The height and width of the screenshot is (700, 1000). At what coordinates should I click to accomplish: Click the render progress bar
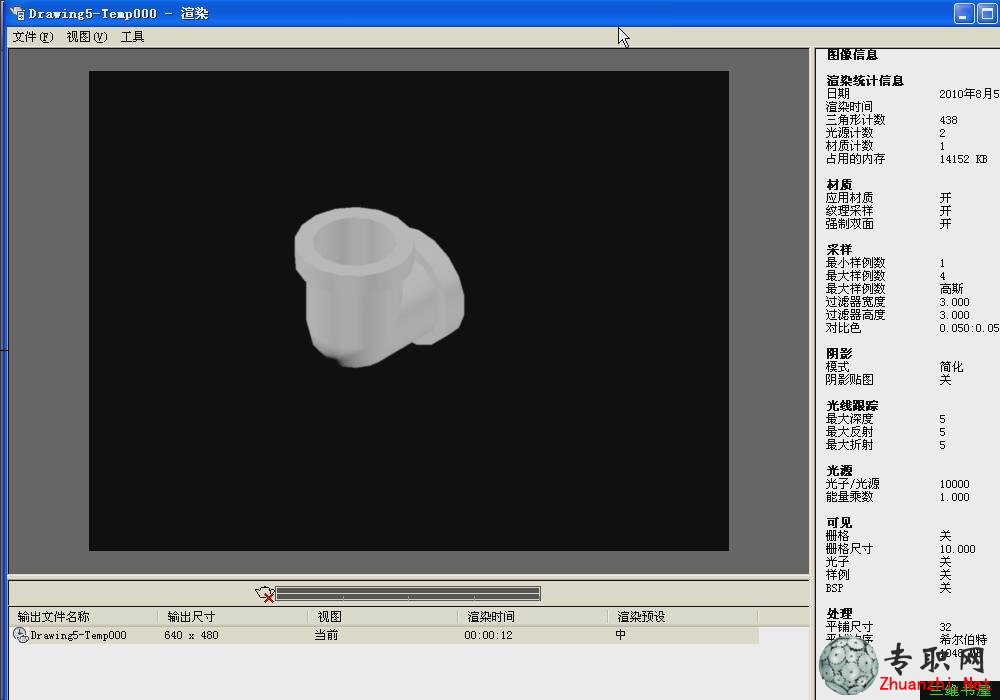point(408,594)
